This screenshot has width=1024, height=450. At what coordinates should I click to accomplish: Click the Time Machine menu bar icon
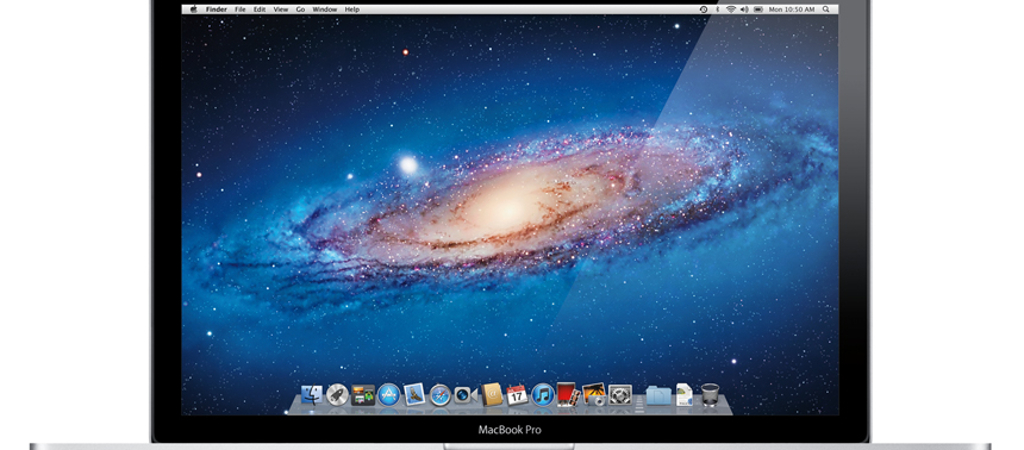click(x=703, y=9)
